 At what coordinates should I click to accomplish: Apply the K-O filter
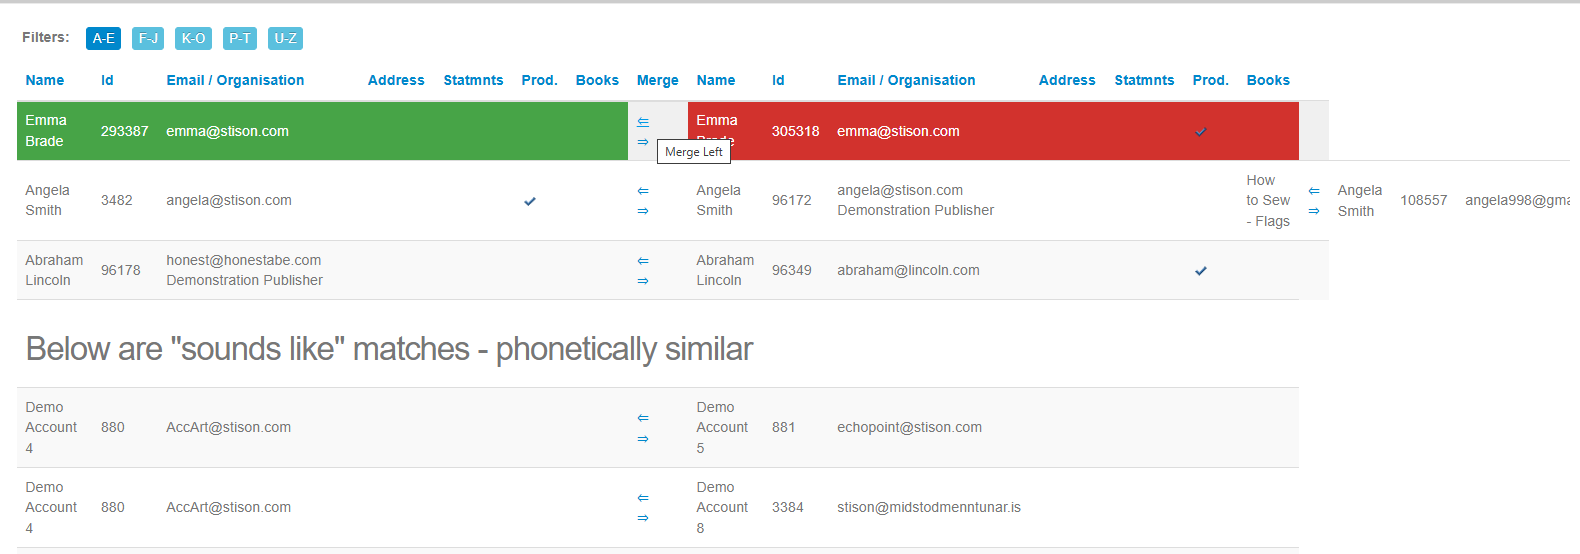coord(193,38)
